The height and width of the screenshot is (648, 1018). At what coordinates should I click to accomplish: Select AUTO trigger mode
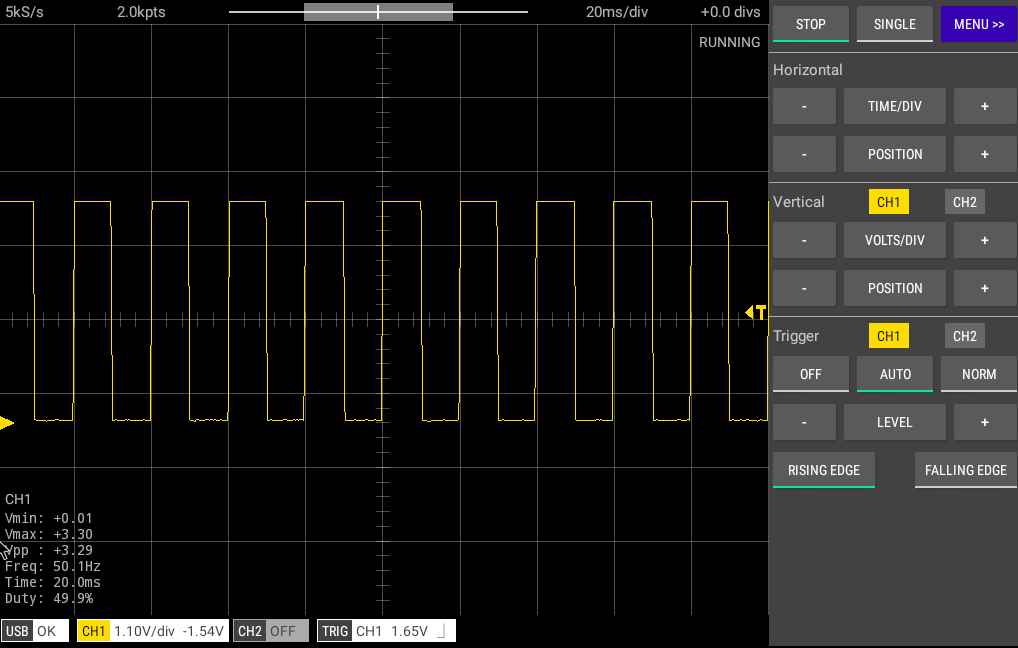coord(895,374)
